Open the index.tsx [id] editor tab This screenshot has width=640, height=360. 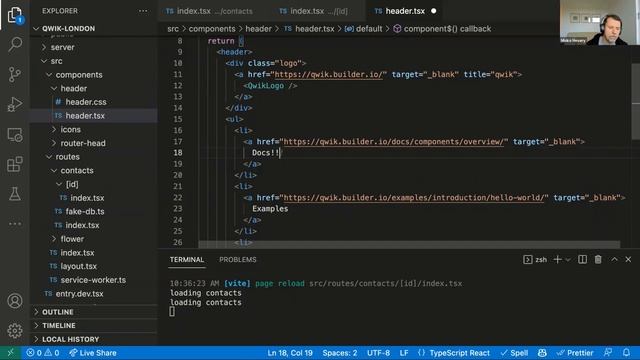[x=314, y=11]
